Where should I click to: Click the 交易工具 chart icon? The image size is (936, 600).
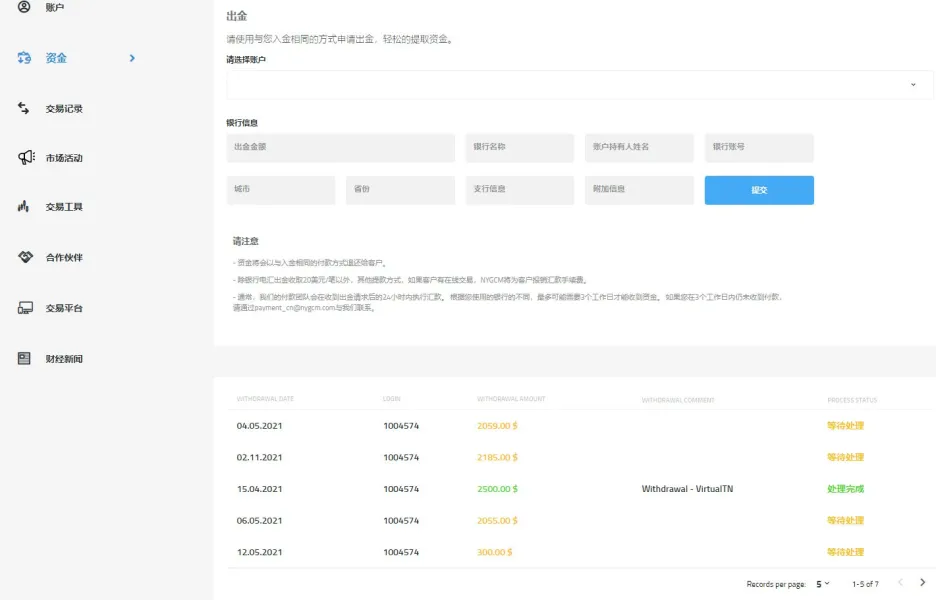[x=25, y=207]
